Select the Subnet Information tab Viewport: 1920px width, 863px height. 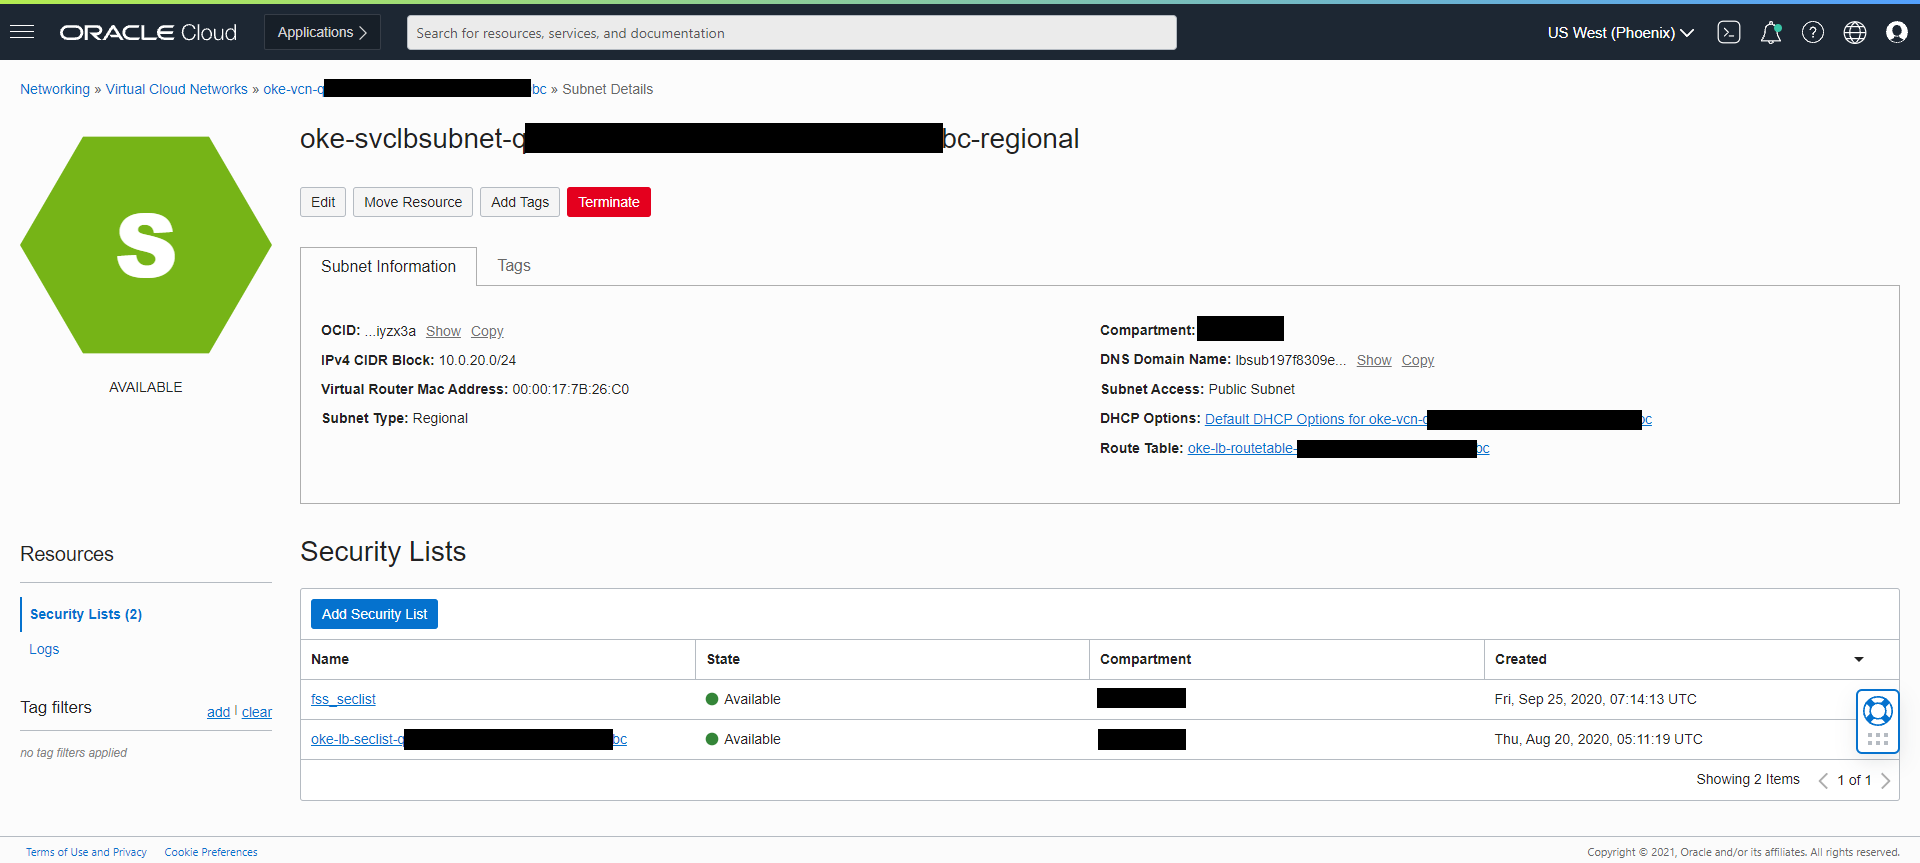pyautogui.click(x=388, y=266)
